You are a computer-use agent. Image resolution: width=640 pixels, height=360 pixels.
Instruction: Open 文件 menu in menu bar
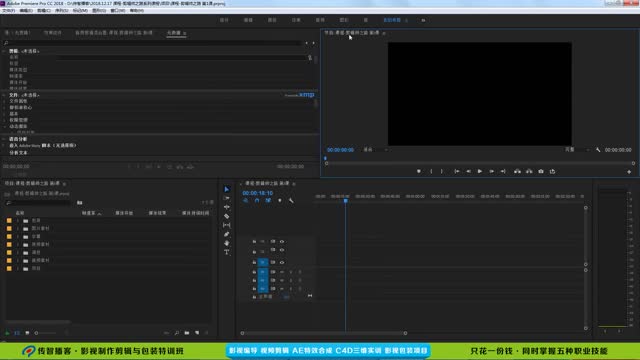pyautogui.click(x=9, y=11)
